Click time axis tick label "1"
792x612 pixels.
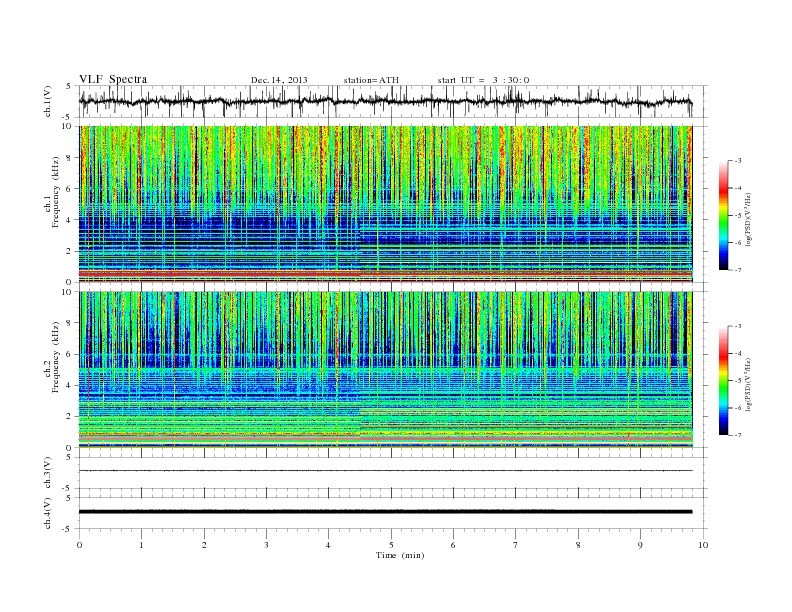(141, 545)
